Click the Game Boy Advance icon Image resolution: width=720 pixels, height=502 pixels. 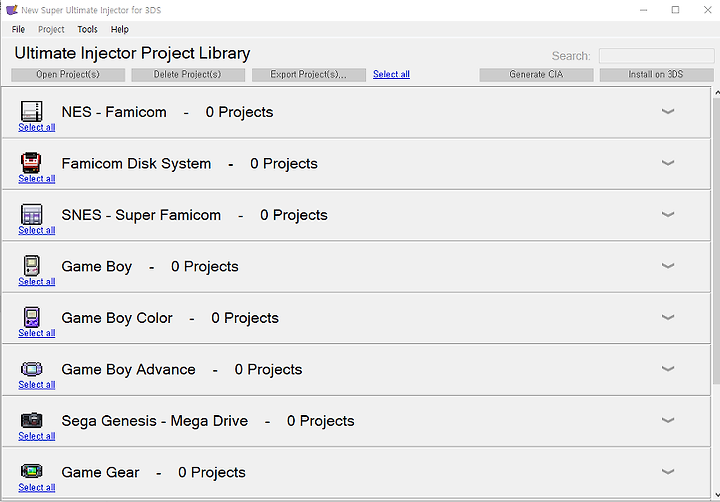click(32, 369)
